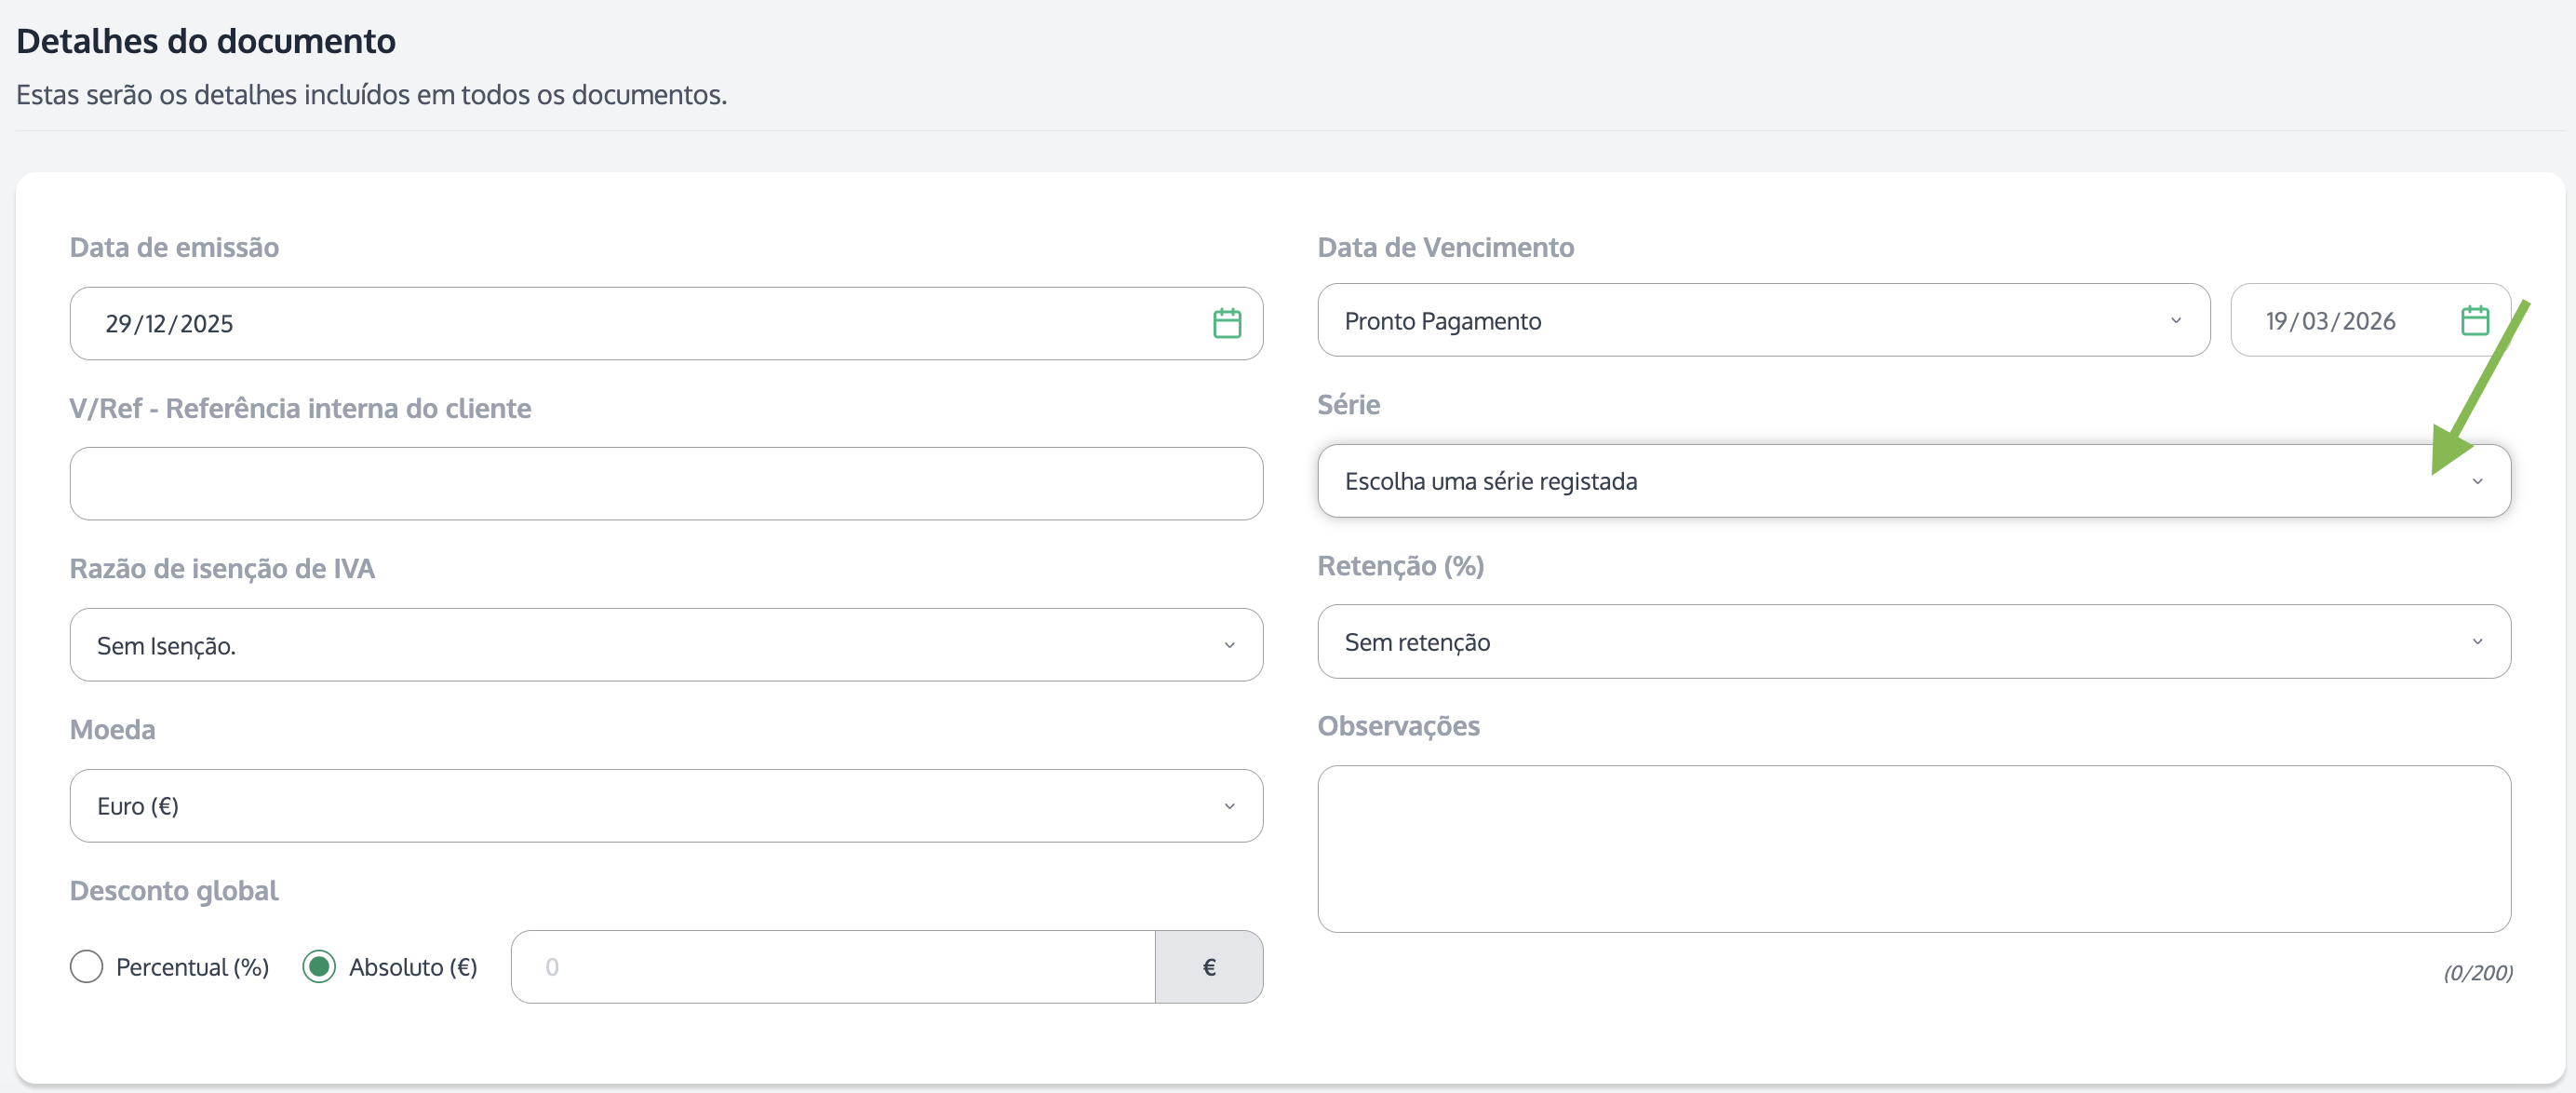The height and width of the screenshot is (1093, 2576).
Task: Click the euro symbol addon box
Action: 1208,967
